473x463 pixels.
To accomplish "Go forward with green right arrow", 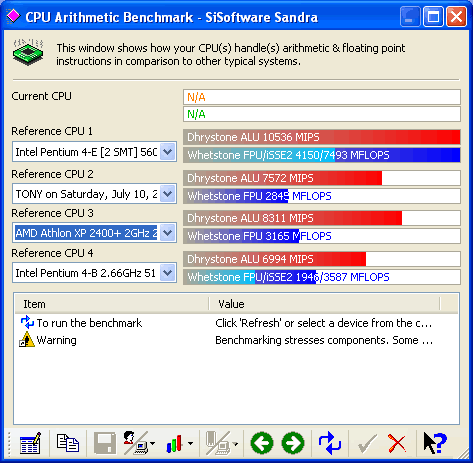I will coord(293,443).
